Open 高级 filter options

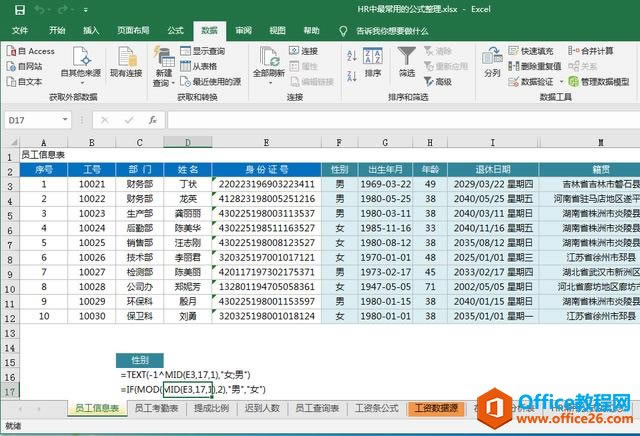[438, 82]
